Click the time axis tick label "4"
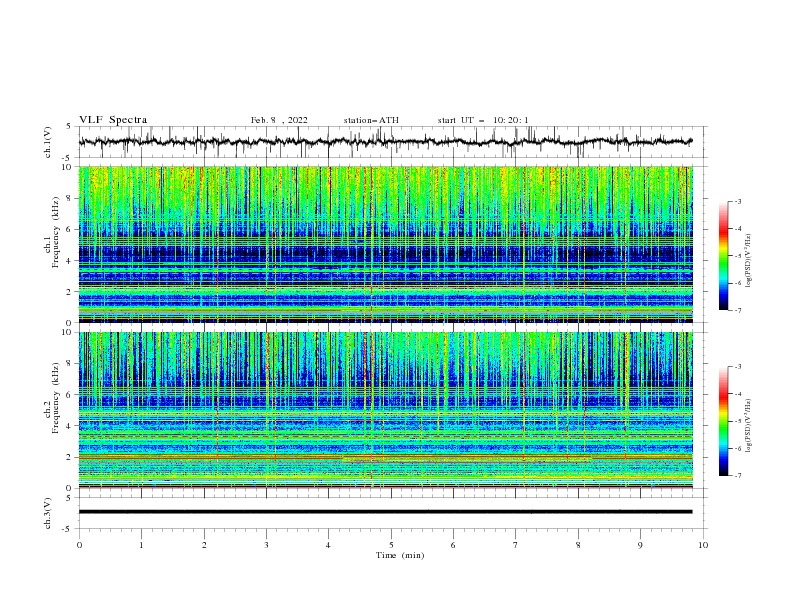Image resolution: width=792 pixels, height=612 pixels. click(328, 545)
